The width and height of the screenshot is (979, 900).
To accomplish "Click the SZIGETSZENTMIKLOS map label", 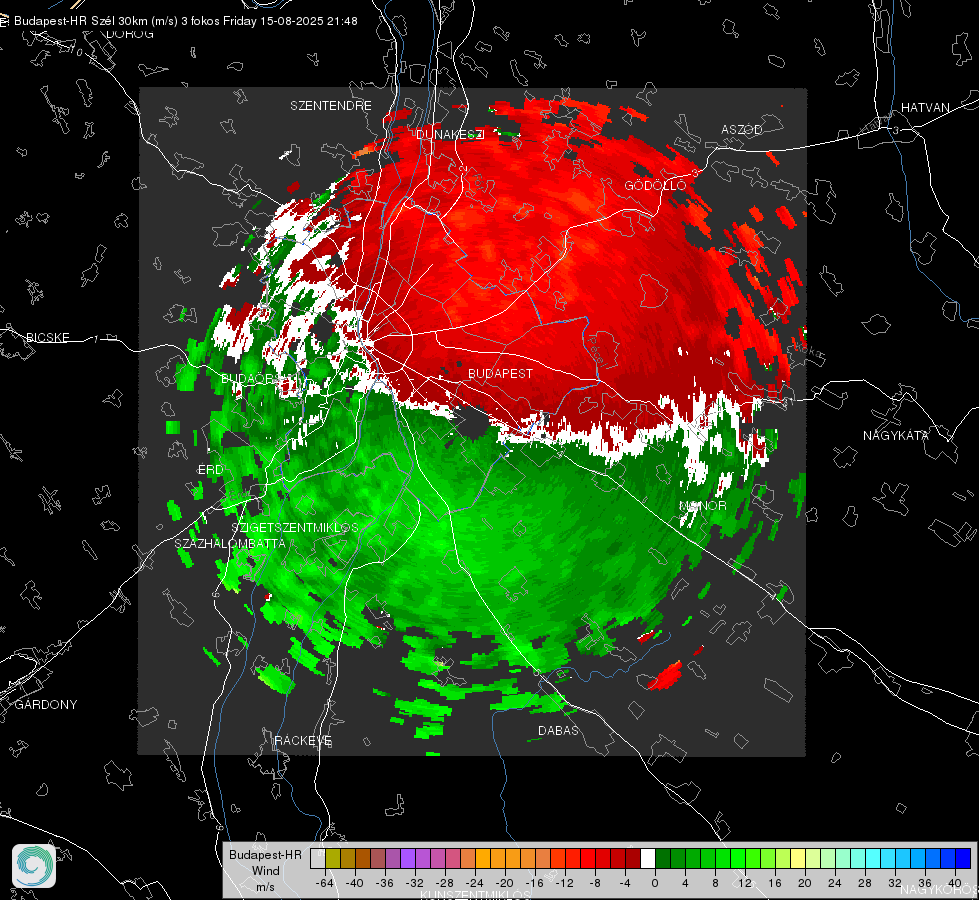I will pos(295,528).
